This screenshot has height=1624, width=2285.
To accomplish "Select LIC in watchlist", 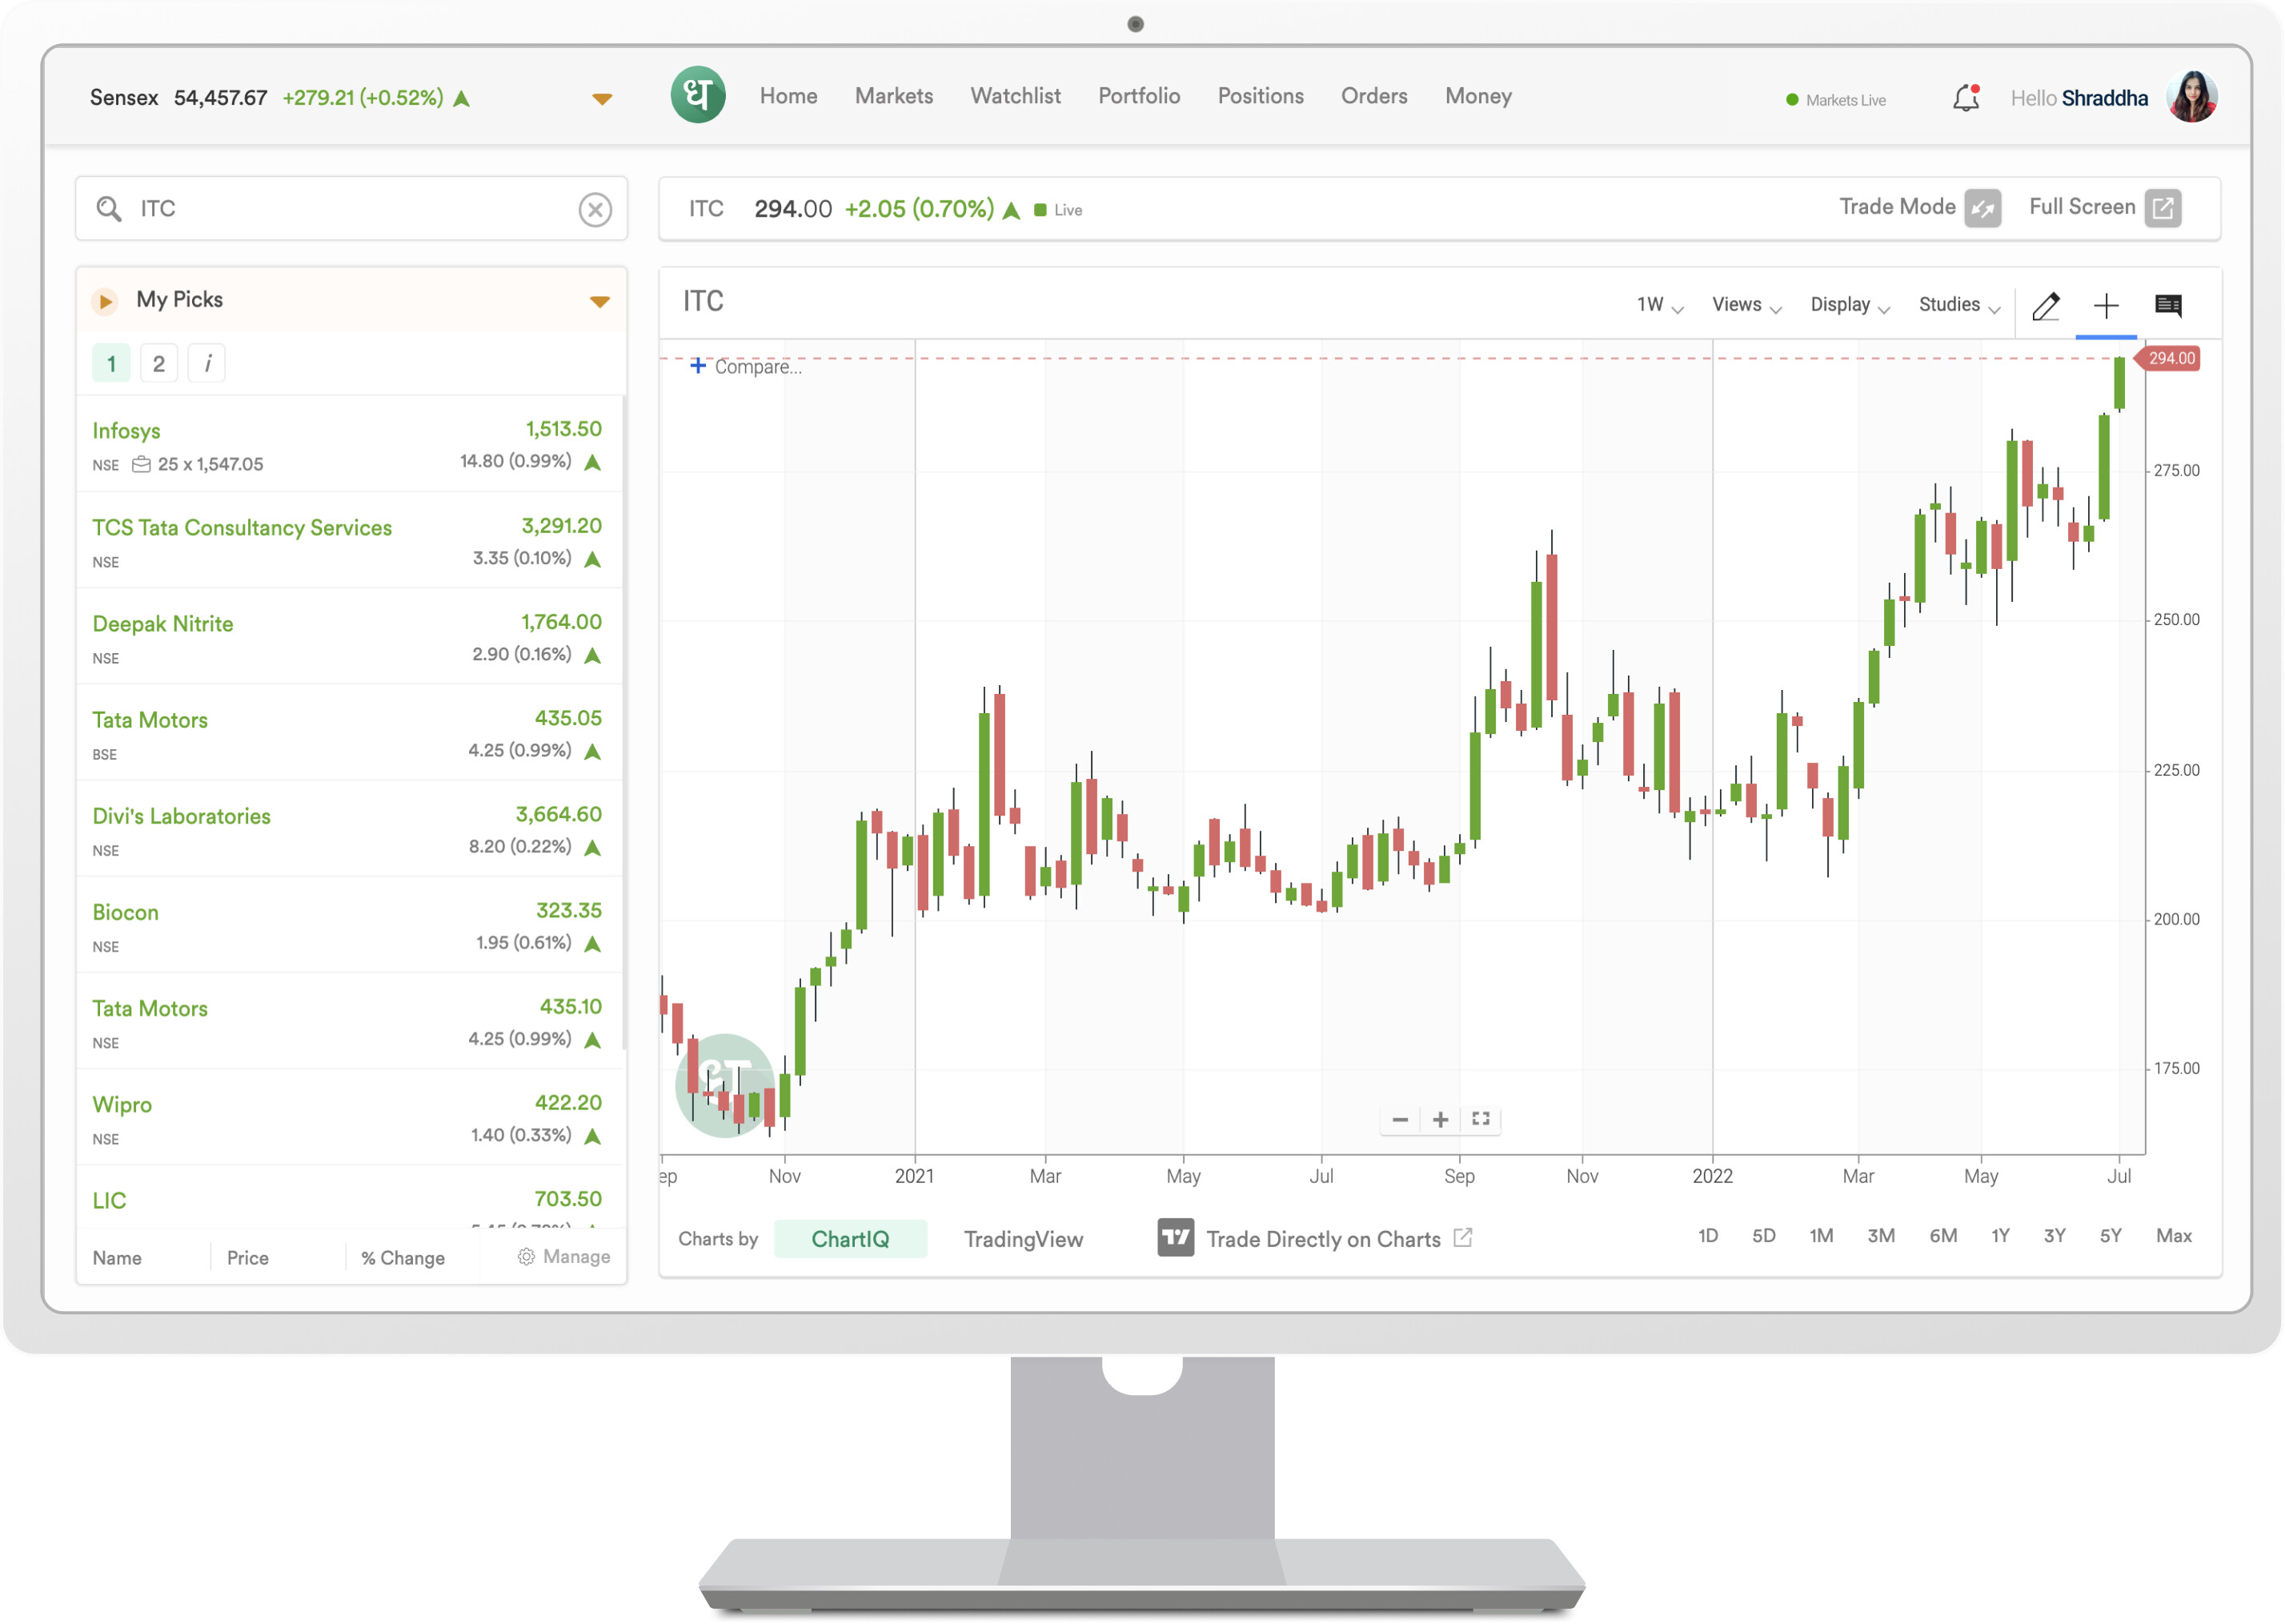I will click(x=349, y=1198).
